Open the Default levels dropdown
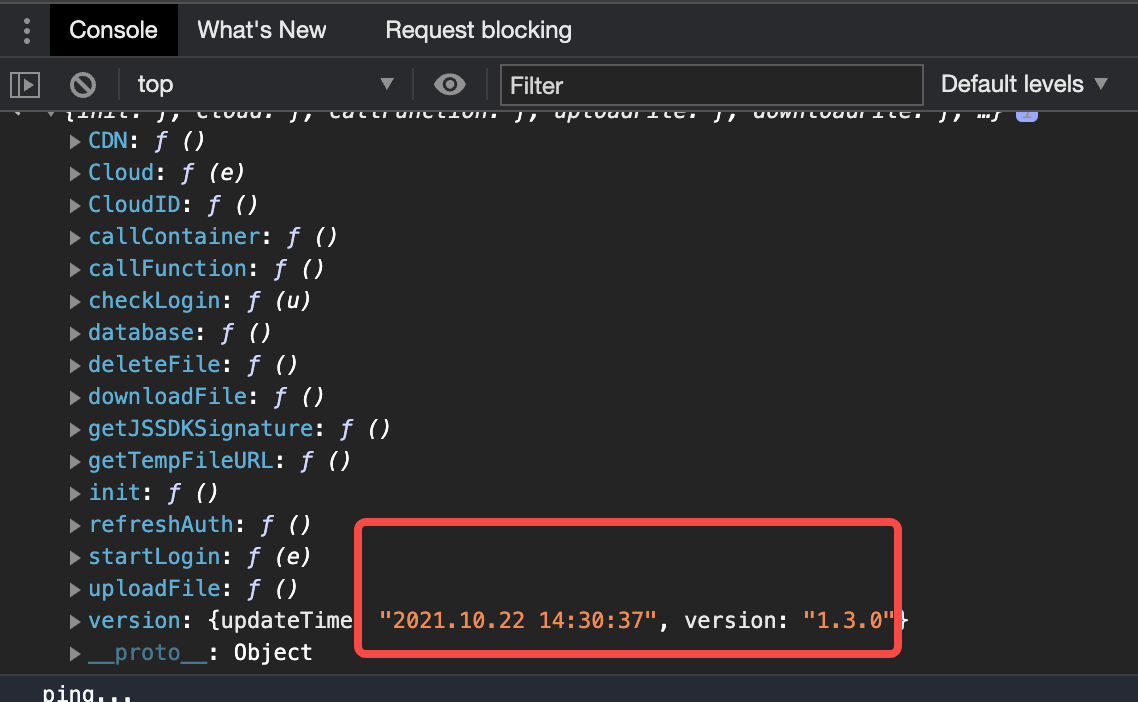 pyautogui.click(x=1023, y=84)
